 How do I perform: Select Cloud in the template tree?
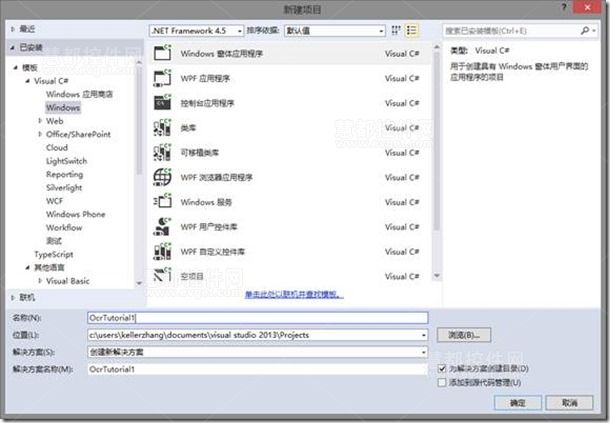pos(57,147)
